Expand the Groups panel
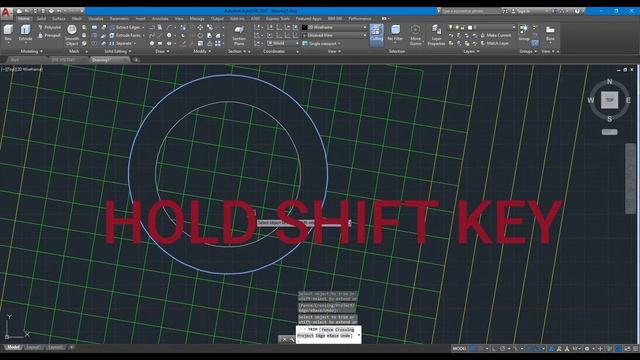The image size is (640, 360). point(528,51)
